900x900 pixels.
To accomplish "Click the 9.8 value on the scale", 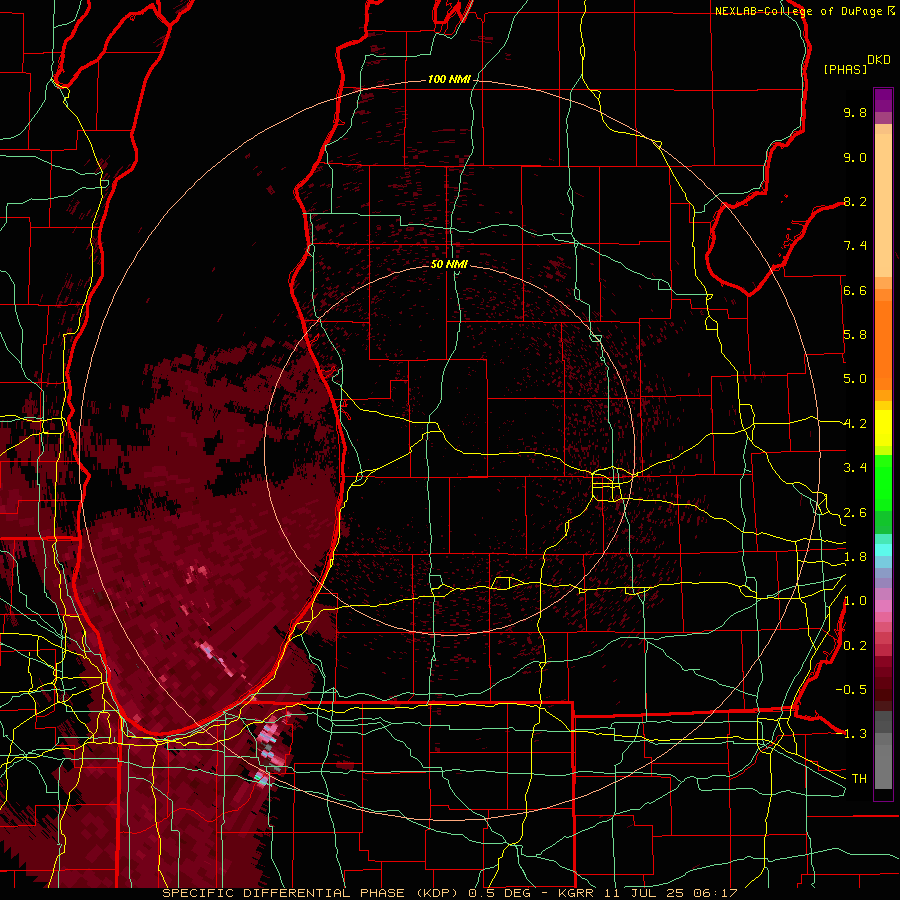I will point(855,112).
